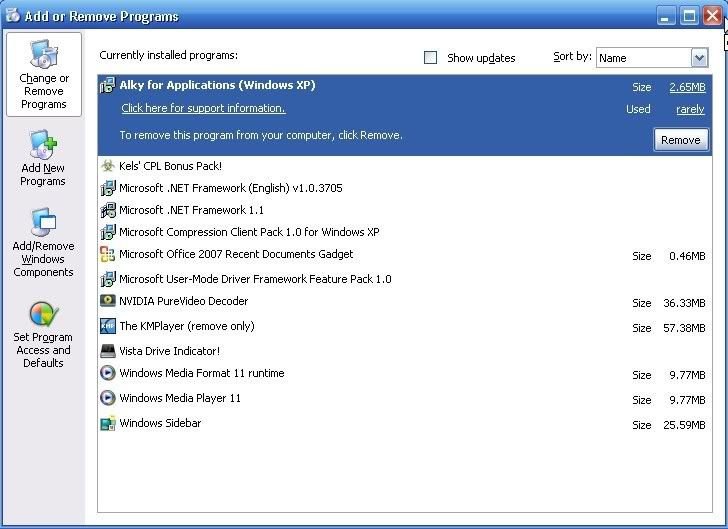This screenshot has width=728, height=529.
Task: Click the Vista Drive Indicator icon
Action: click(x=108, y=351)
